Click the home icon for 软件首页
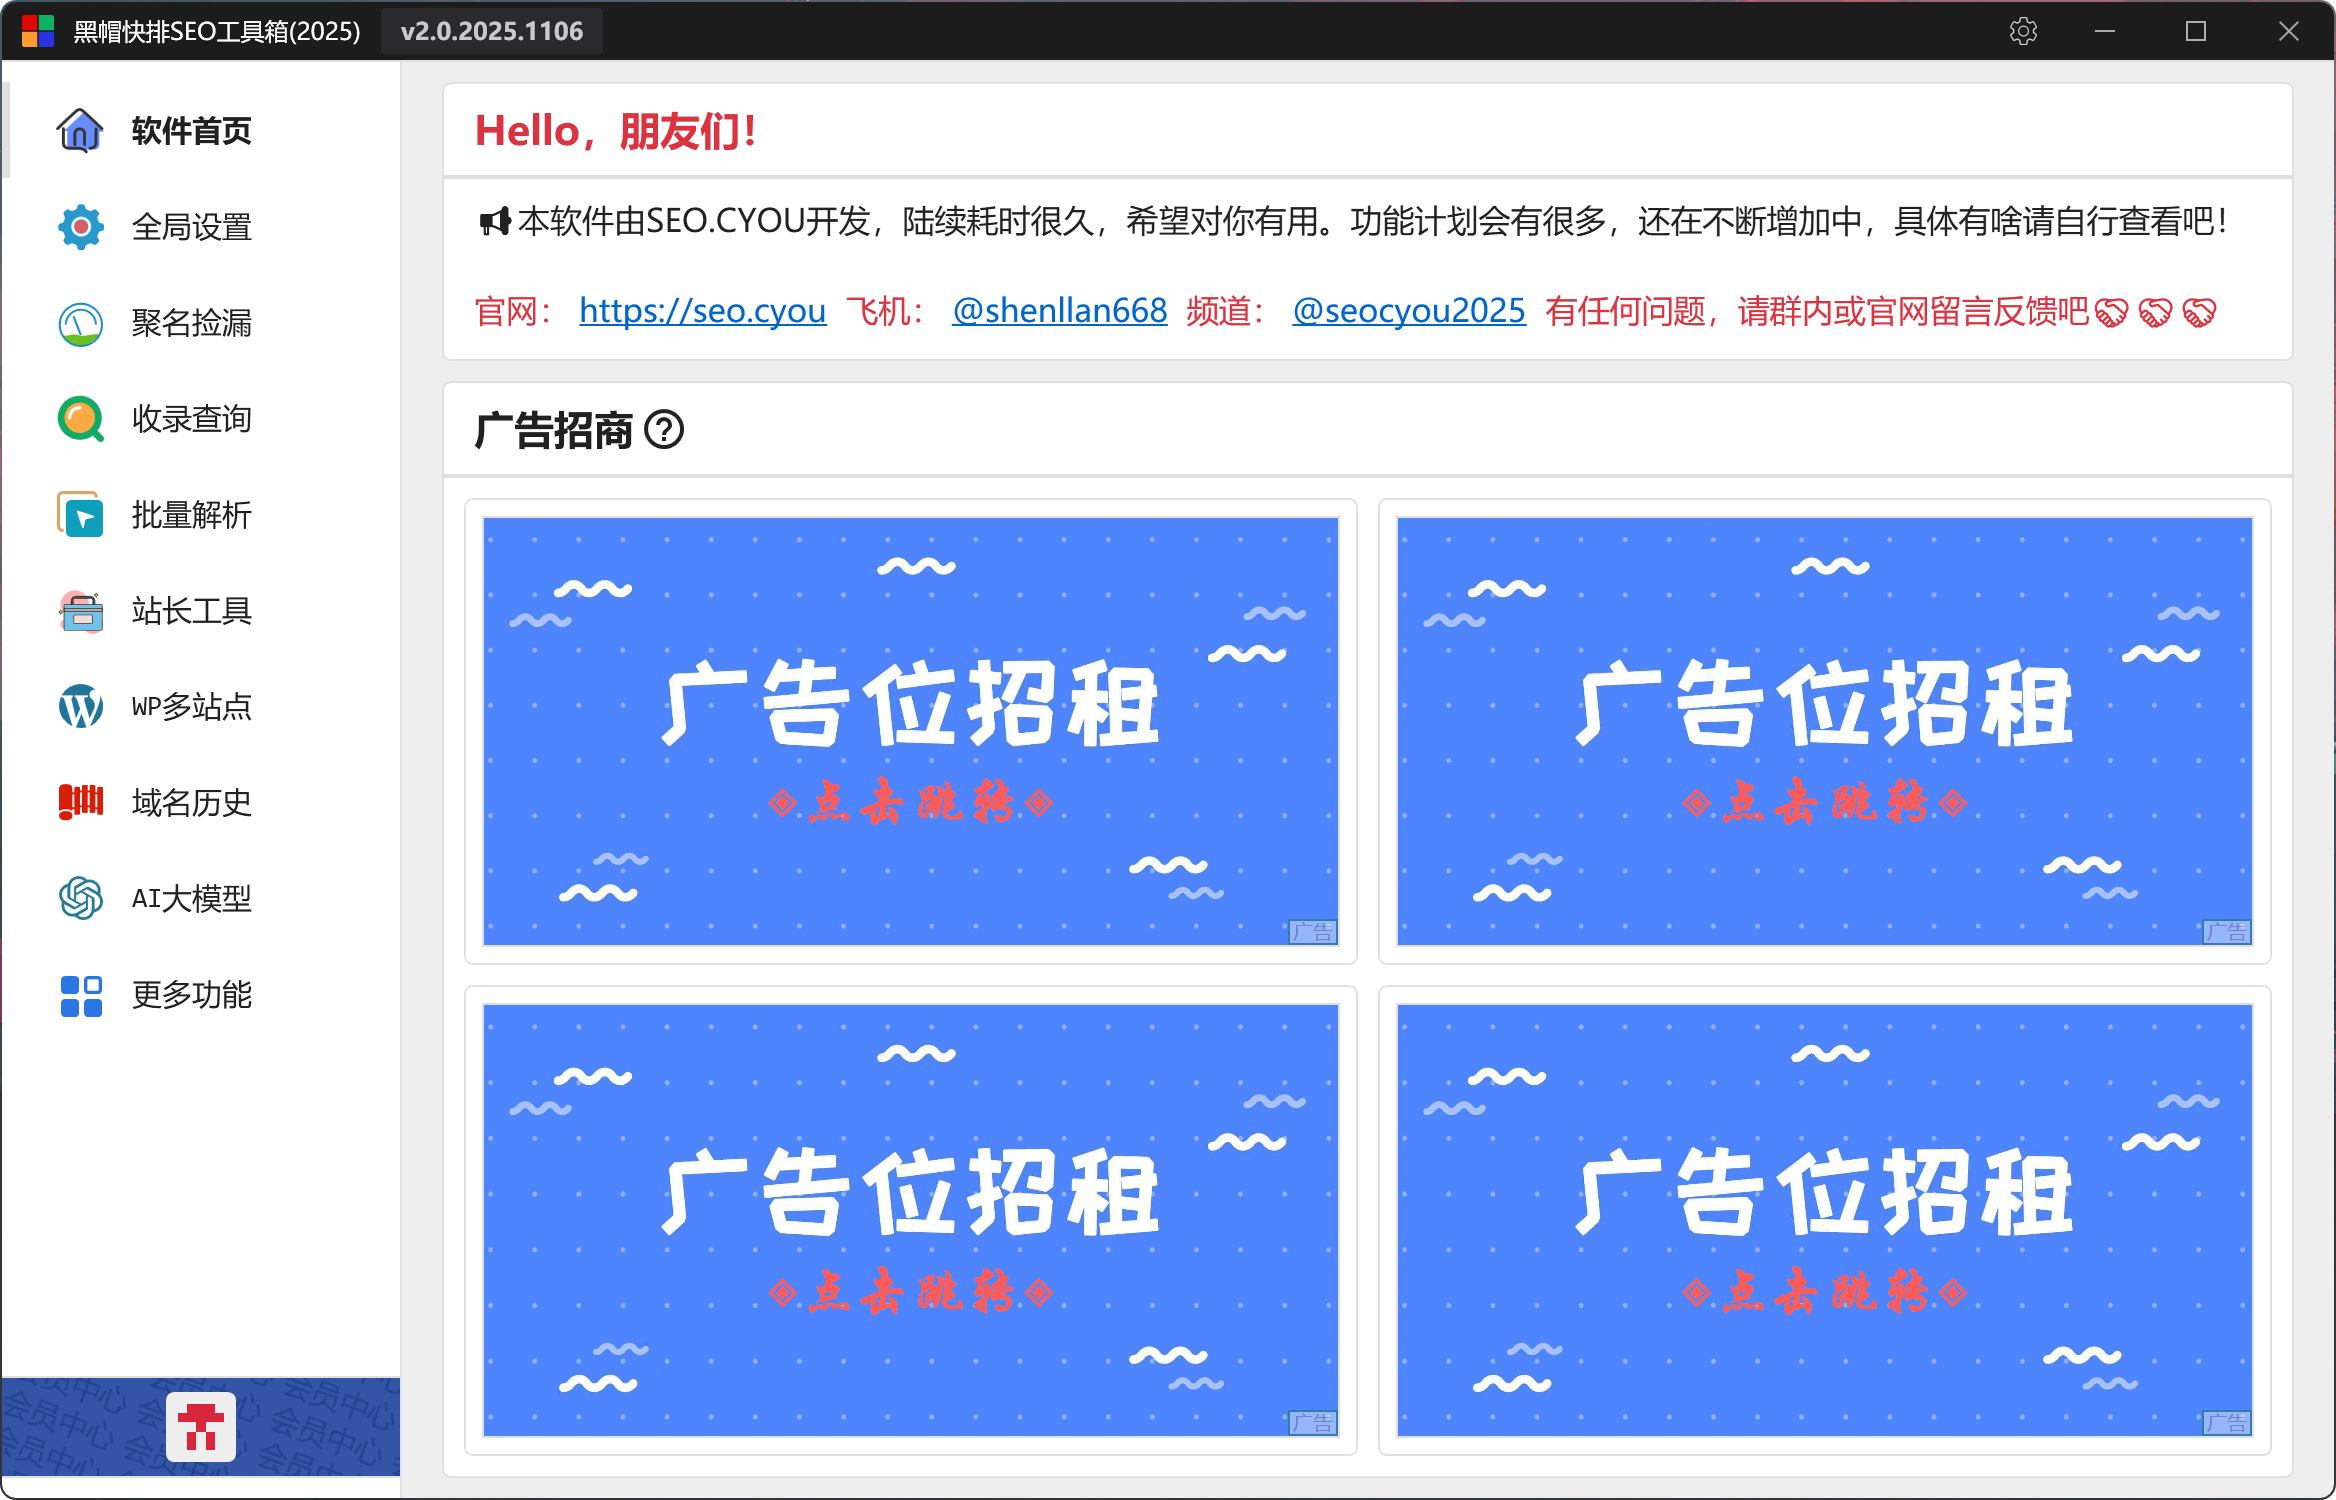 (x=80, y=130)
